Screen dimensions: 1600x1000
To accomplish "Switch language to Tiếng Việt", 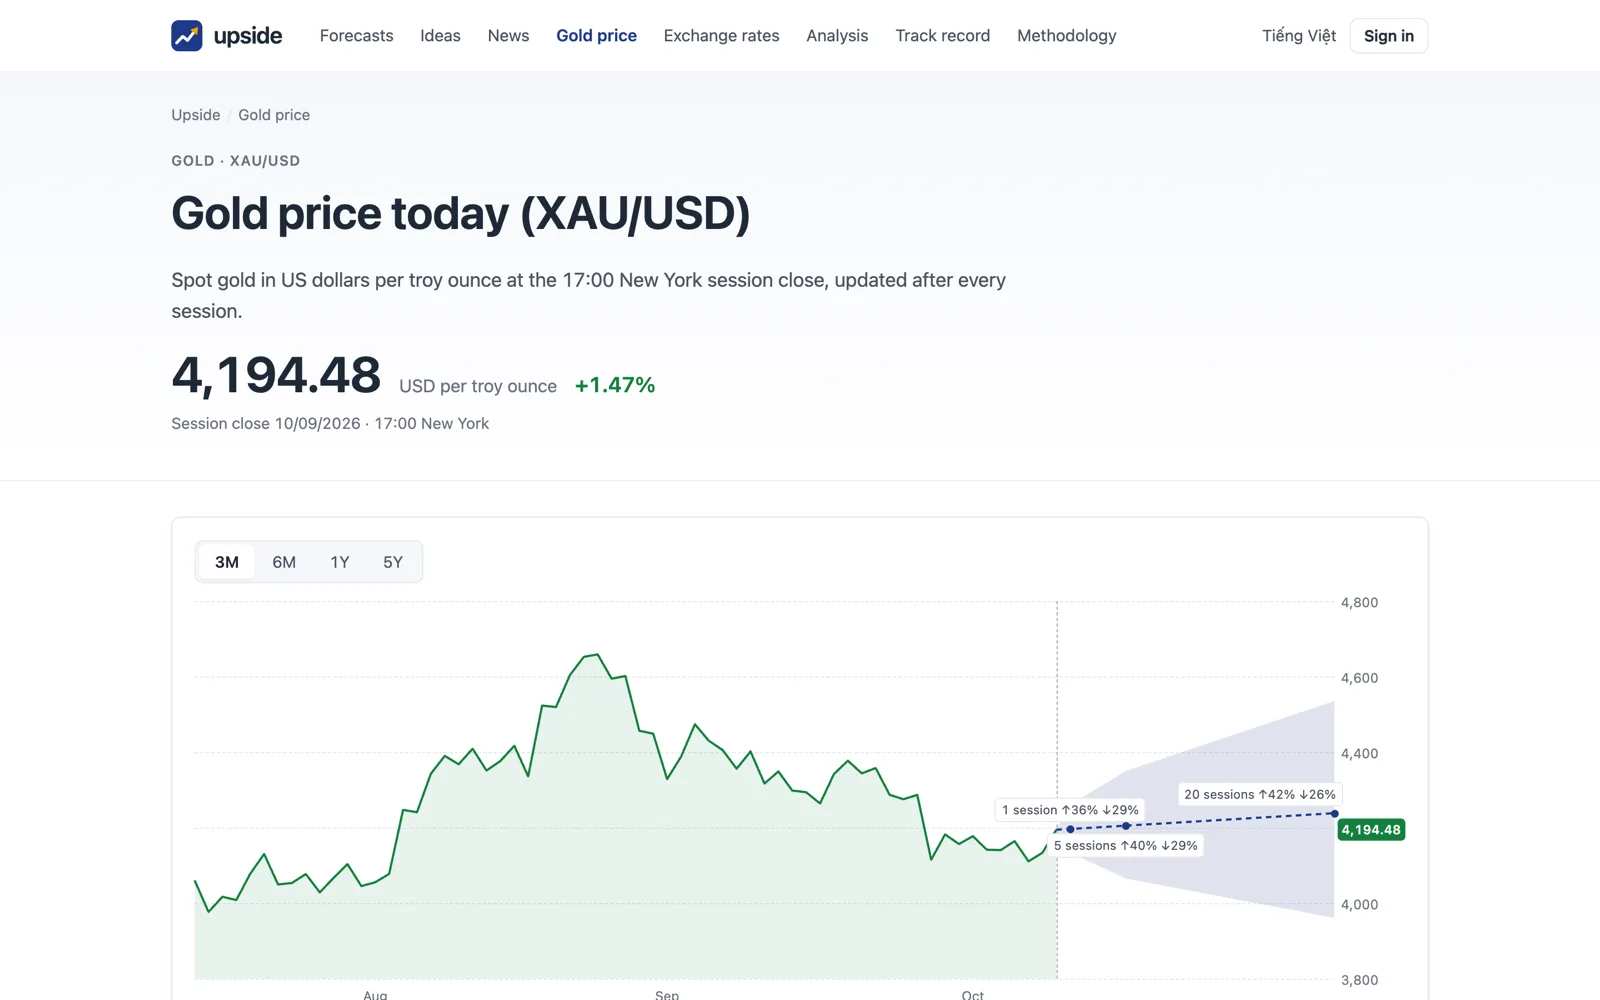I will pos(1299,36).
